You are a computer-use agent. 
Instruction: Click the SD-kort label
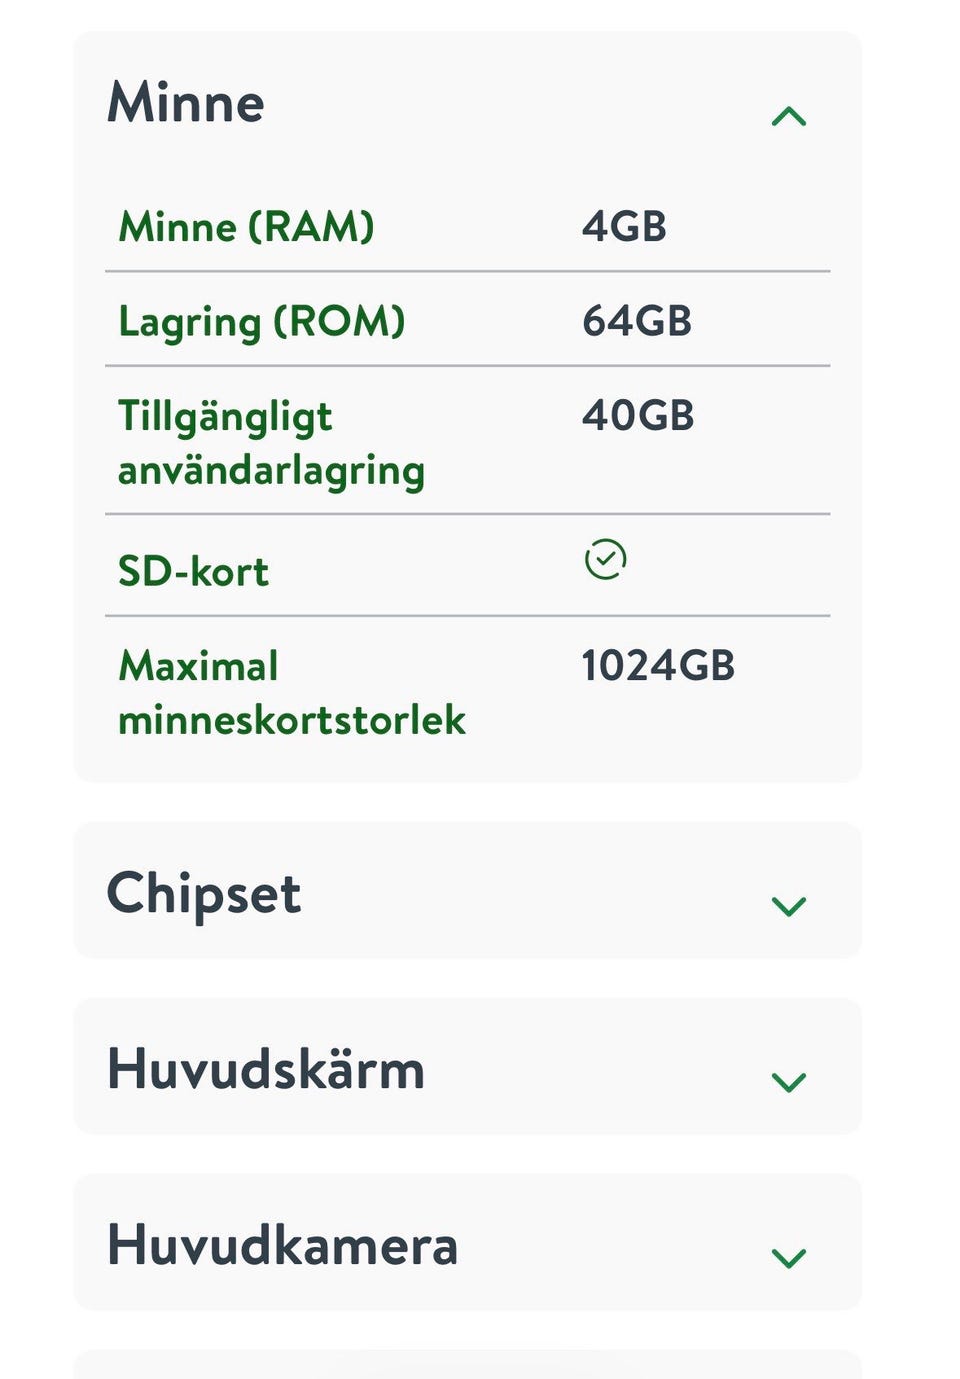(x=193, y=571)
